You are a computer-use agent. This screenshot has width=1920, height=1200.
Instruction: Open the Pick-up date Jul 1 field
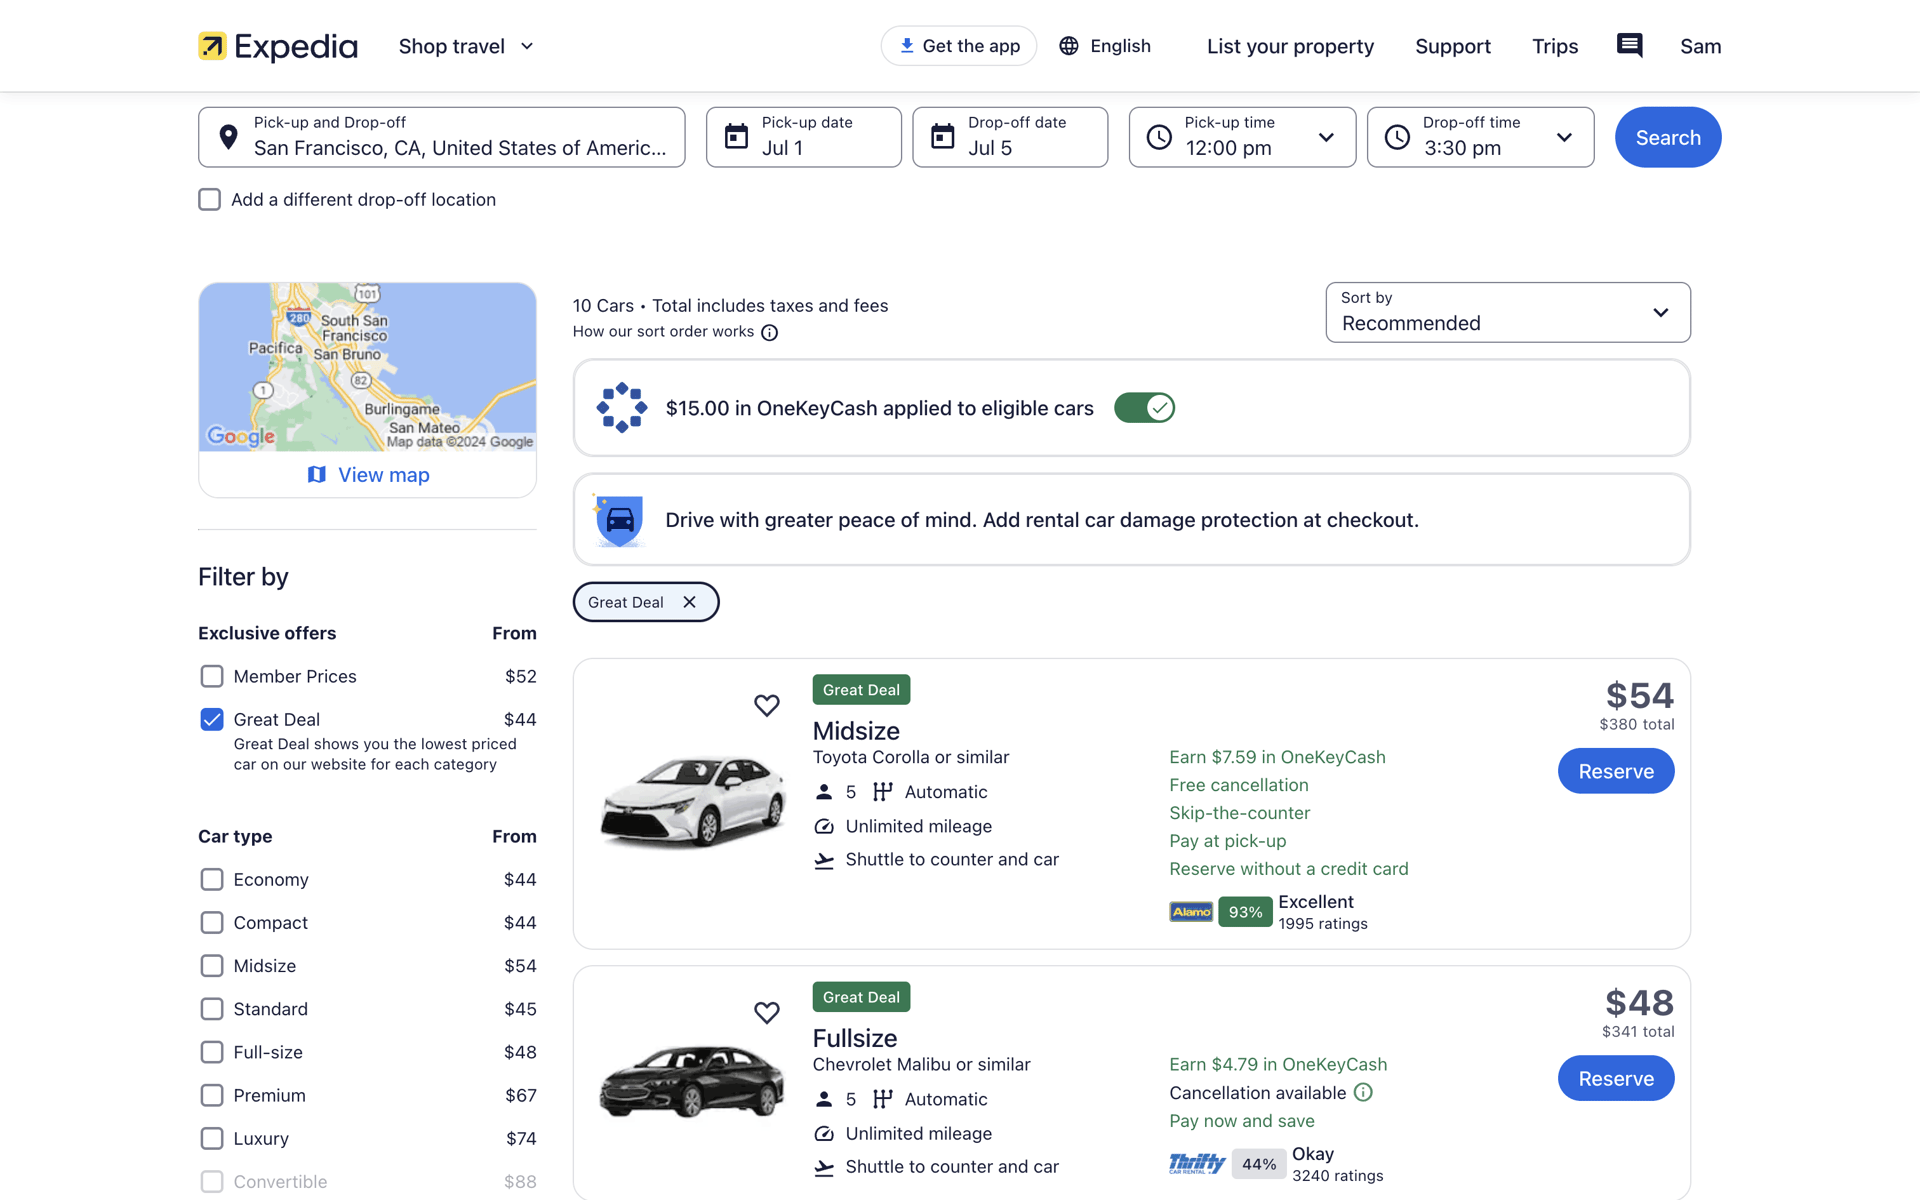(804, 137)
